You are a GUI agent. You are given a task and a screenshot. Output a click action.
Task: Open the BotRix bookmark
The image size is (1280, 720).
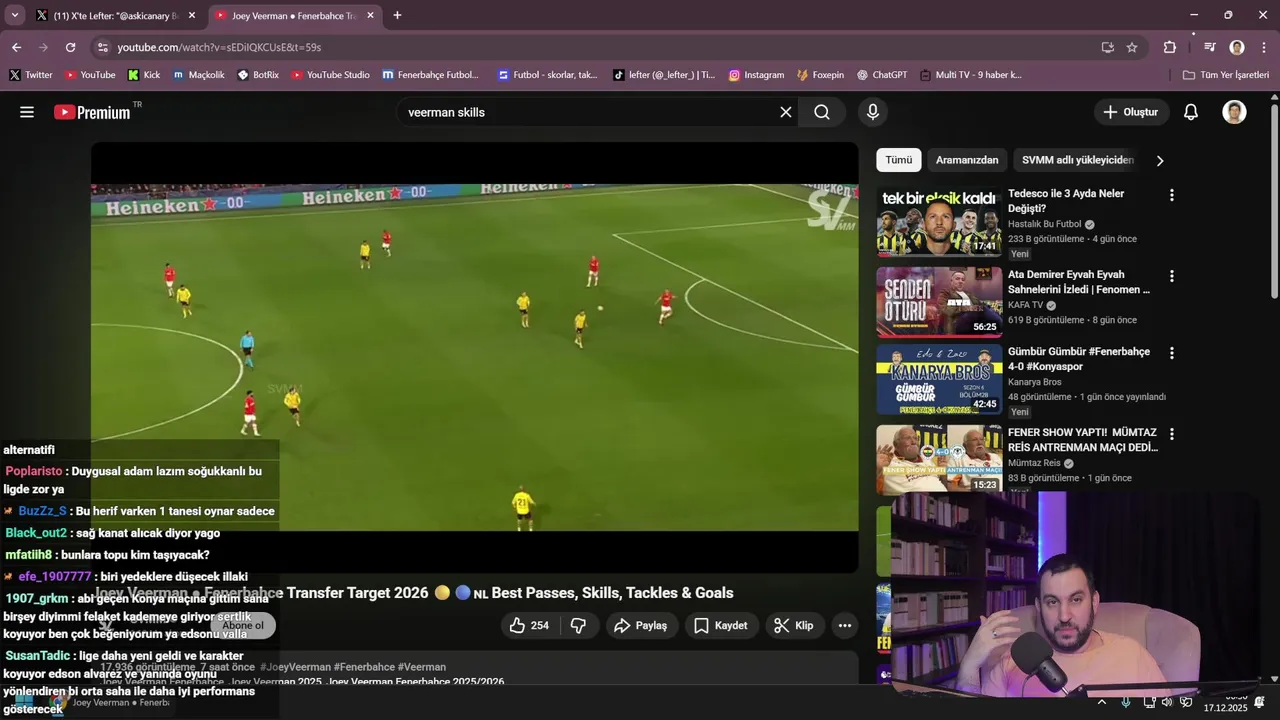tap(258, 75)
